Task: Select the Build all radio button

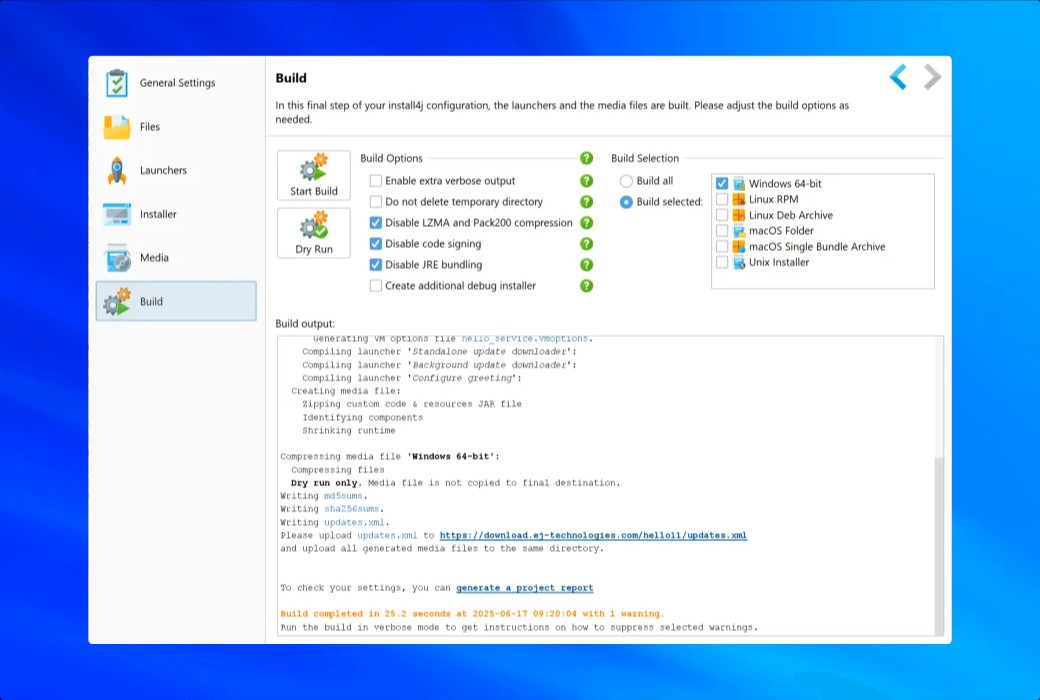Action: (626, 181)
